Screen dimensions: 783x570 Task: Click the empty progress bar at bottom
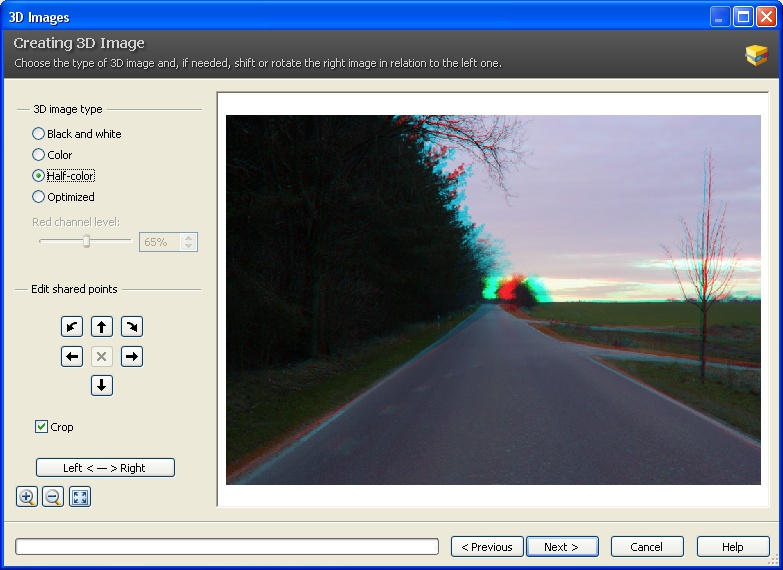(227, 547)
